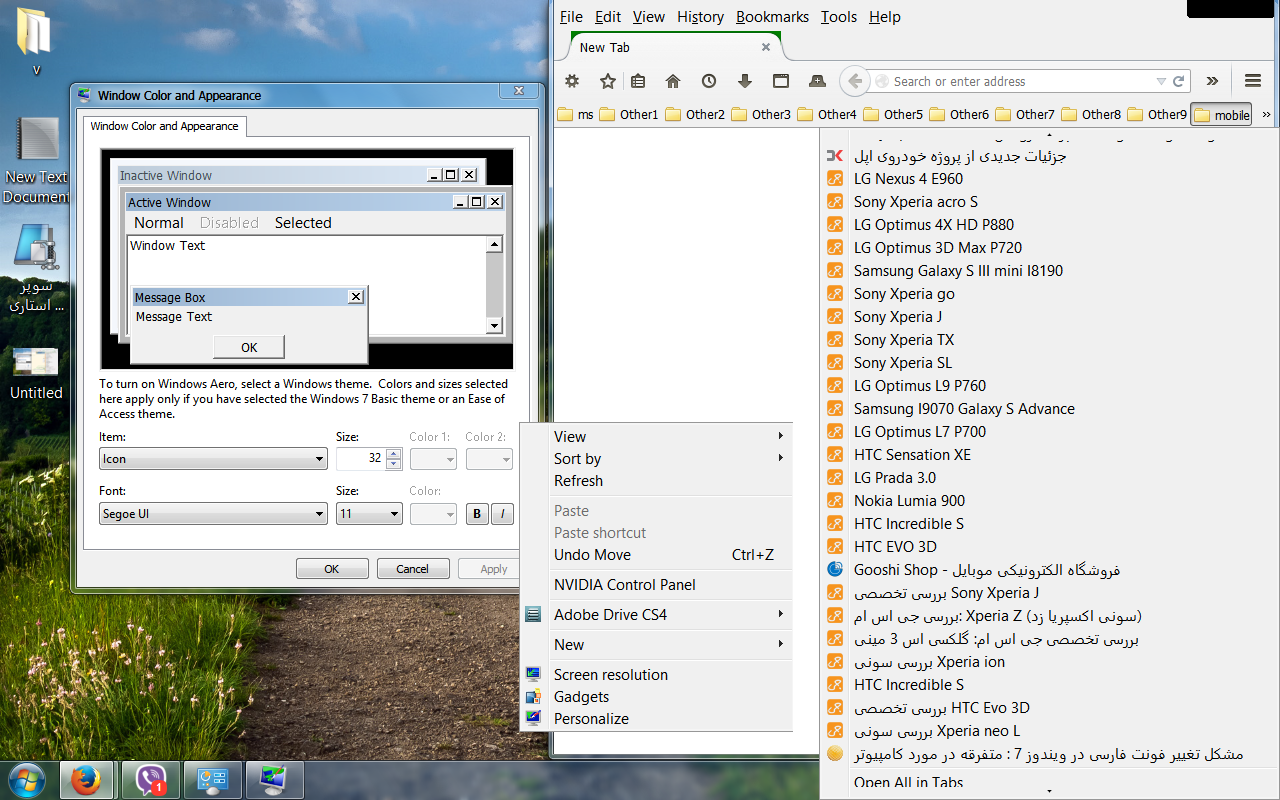This screenshot has height=800, width=1280.
Task: Open the ms bookmarks folder
Action: tap(576, 114)
